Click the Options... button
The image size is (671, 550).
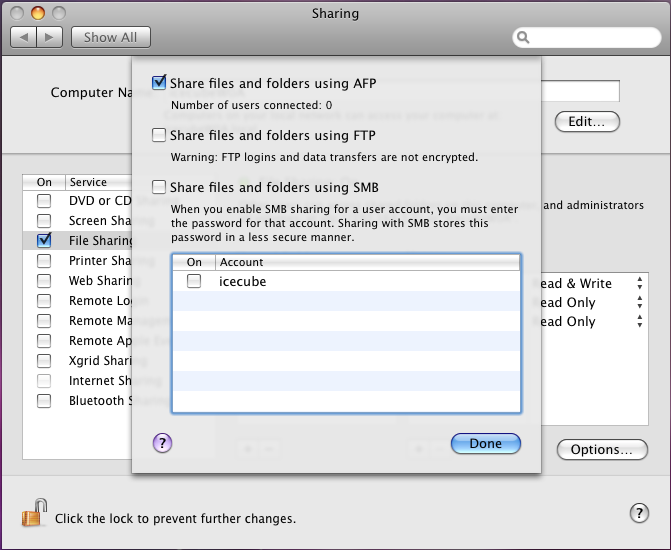(602, 449)
